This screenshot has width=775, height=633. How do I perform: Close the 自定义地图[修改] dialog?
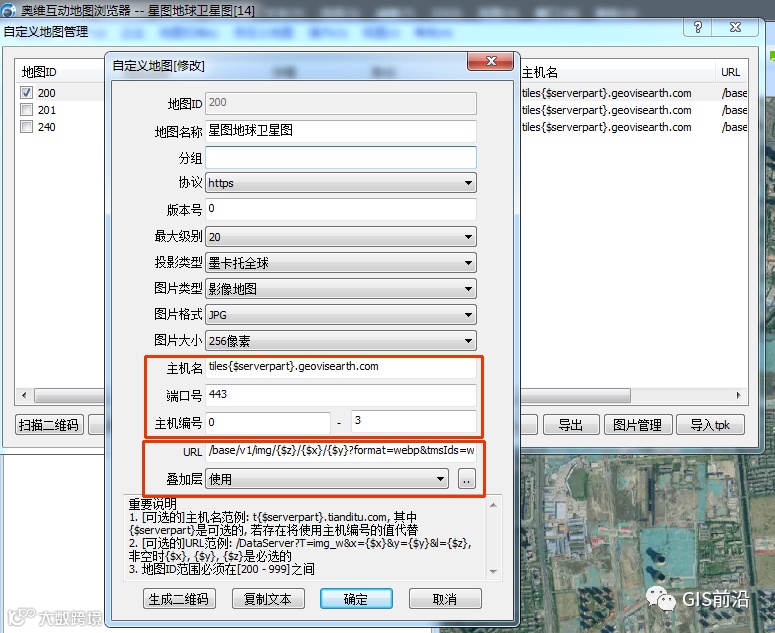click(491, 61)
